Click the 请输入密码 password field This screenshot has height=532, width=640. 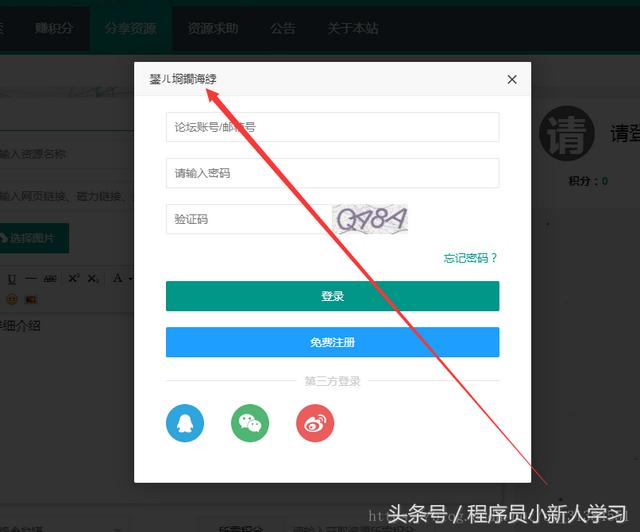click(x=332, y=173)
